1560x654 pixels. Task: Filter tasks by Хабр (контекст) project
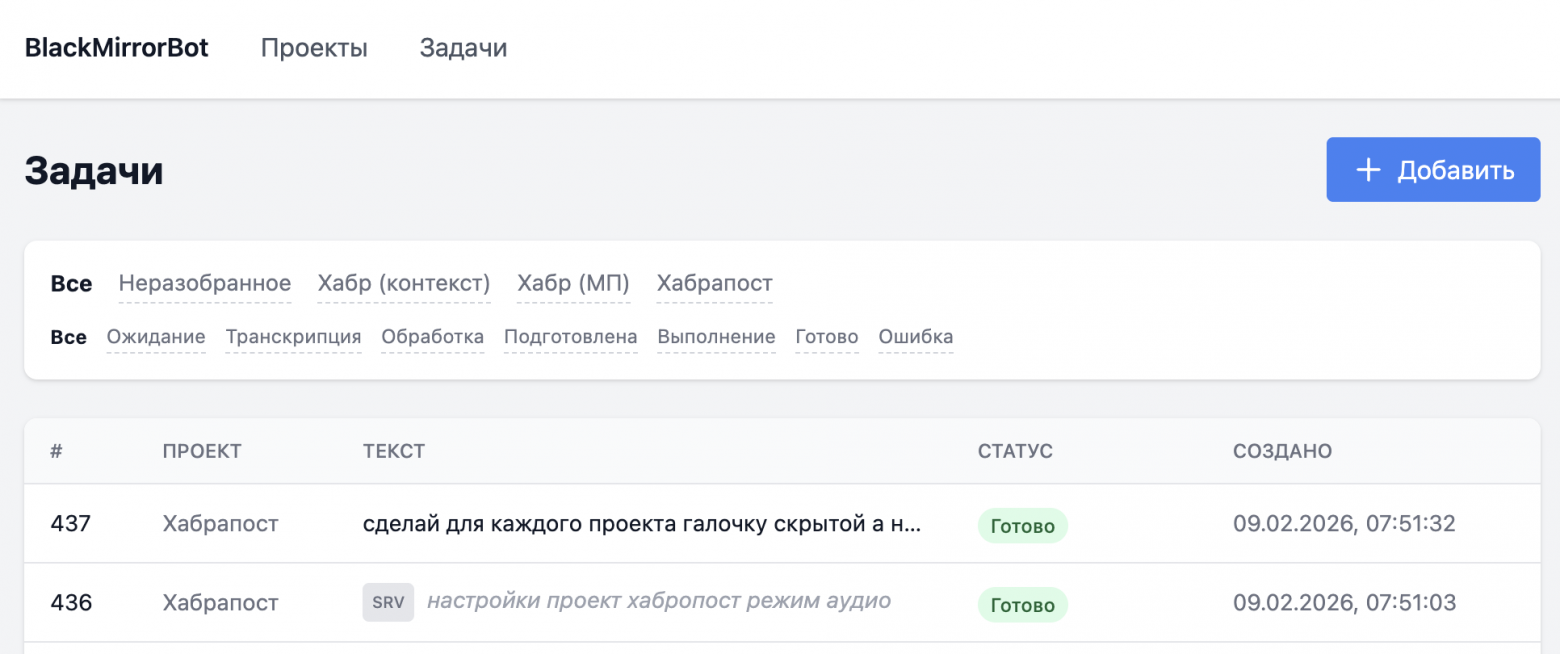pyautogui.click(x=404, y=284)
